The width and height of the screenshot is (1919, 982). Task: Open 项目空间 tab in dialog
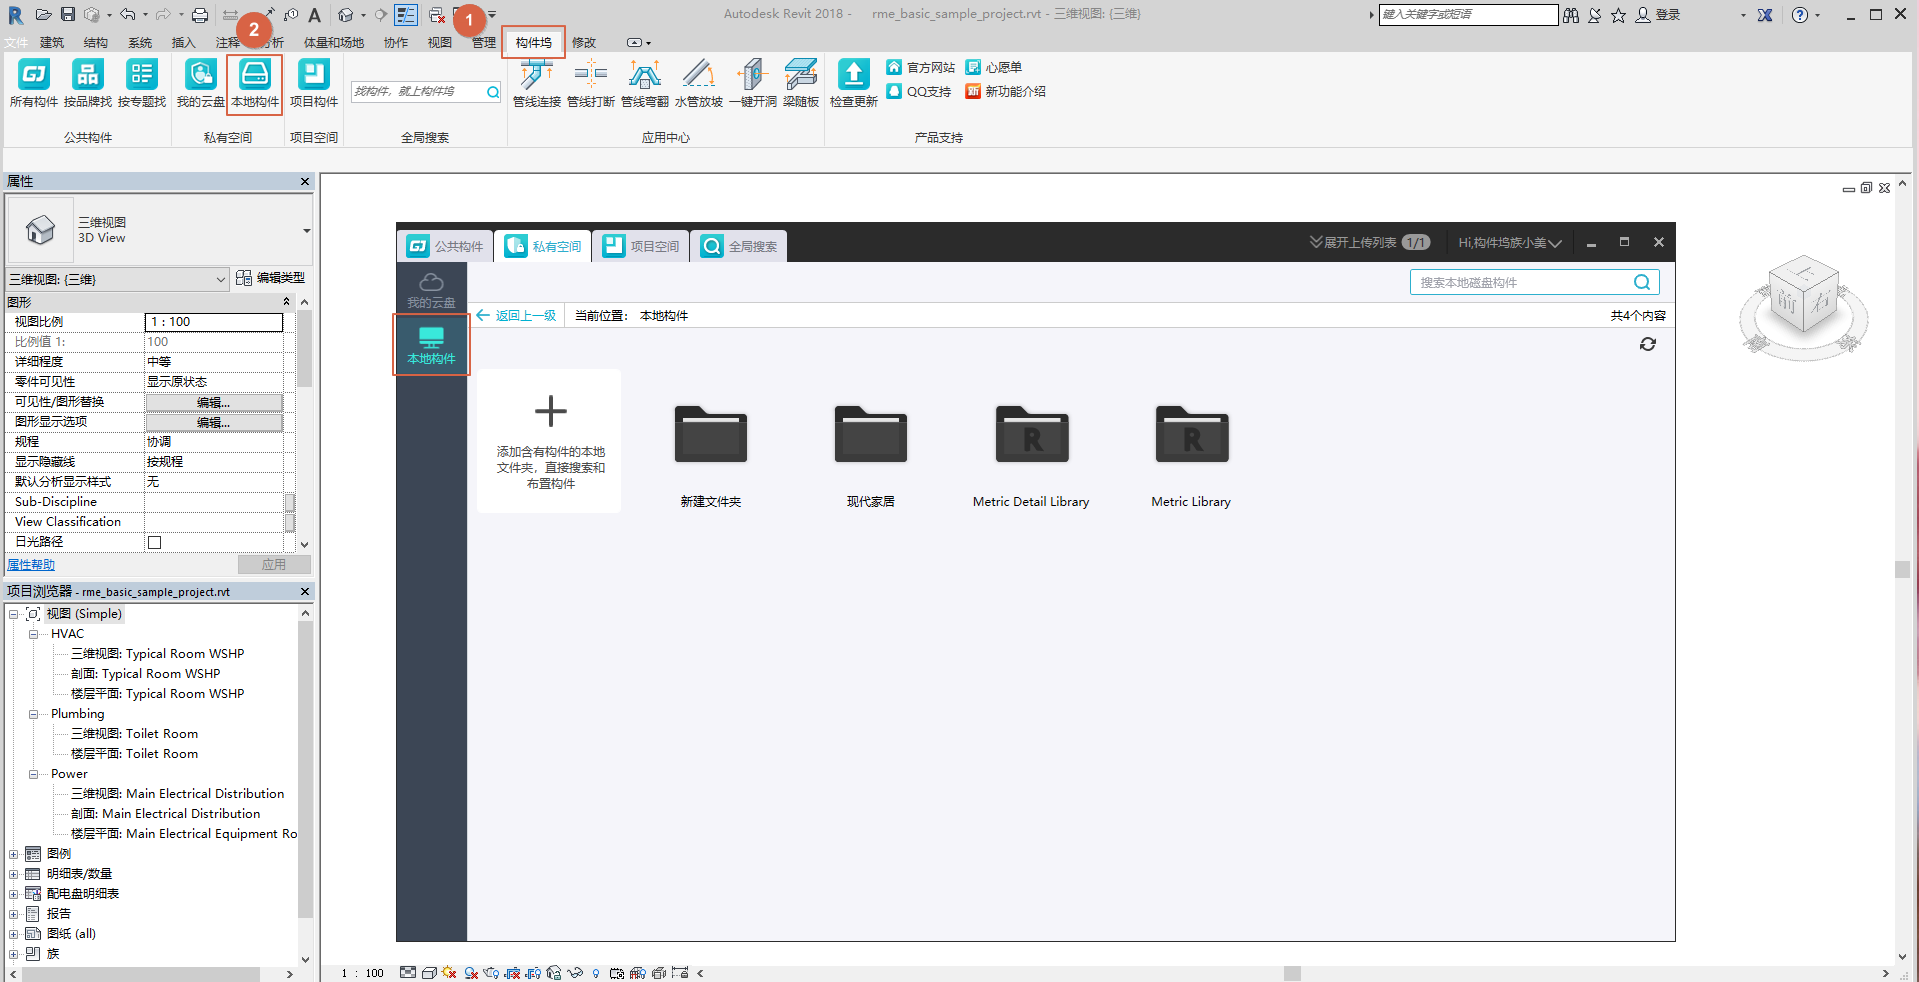click(x=641, y=246)
